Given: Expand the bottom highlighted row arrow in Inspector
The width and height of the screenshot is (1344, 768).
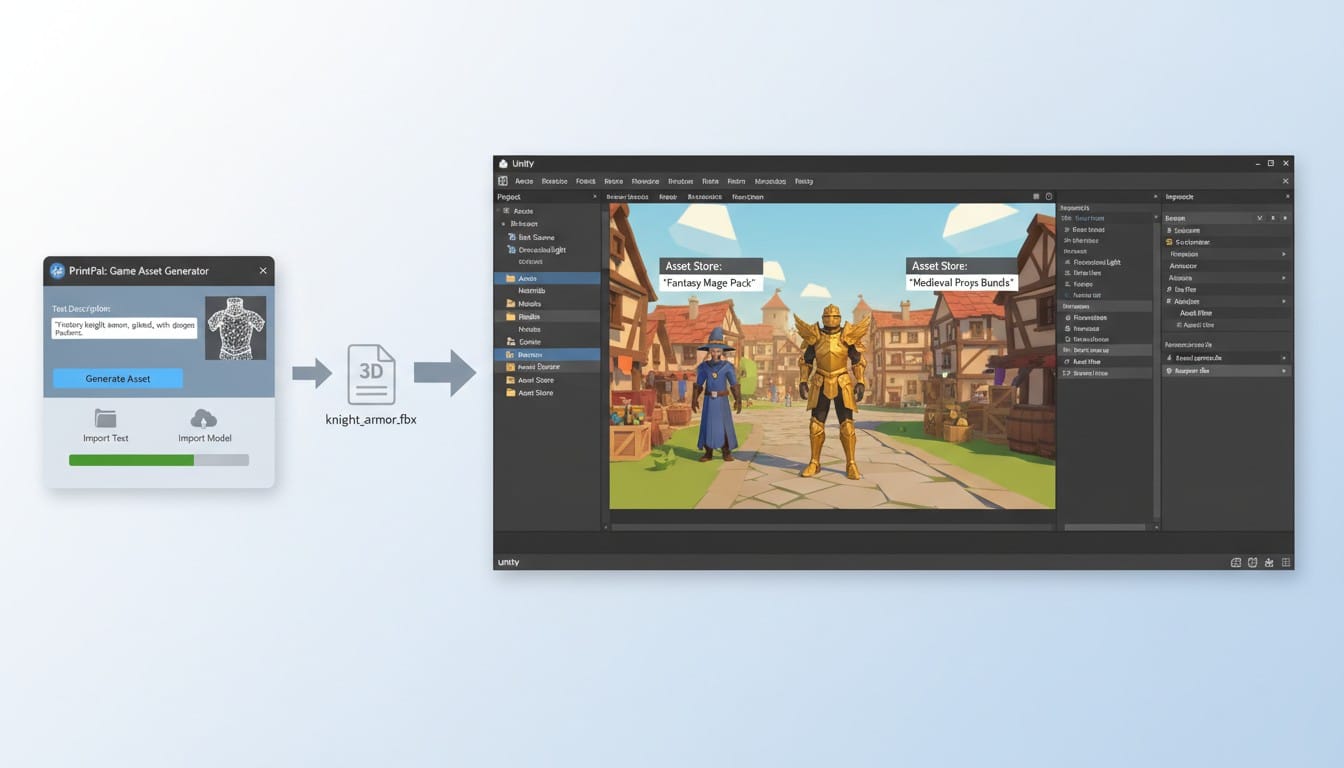Looking at the screenshot, I should [1284, 371].
